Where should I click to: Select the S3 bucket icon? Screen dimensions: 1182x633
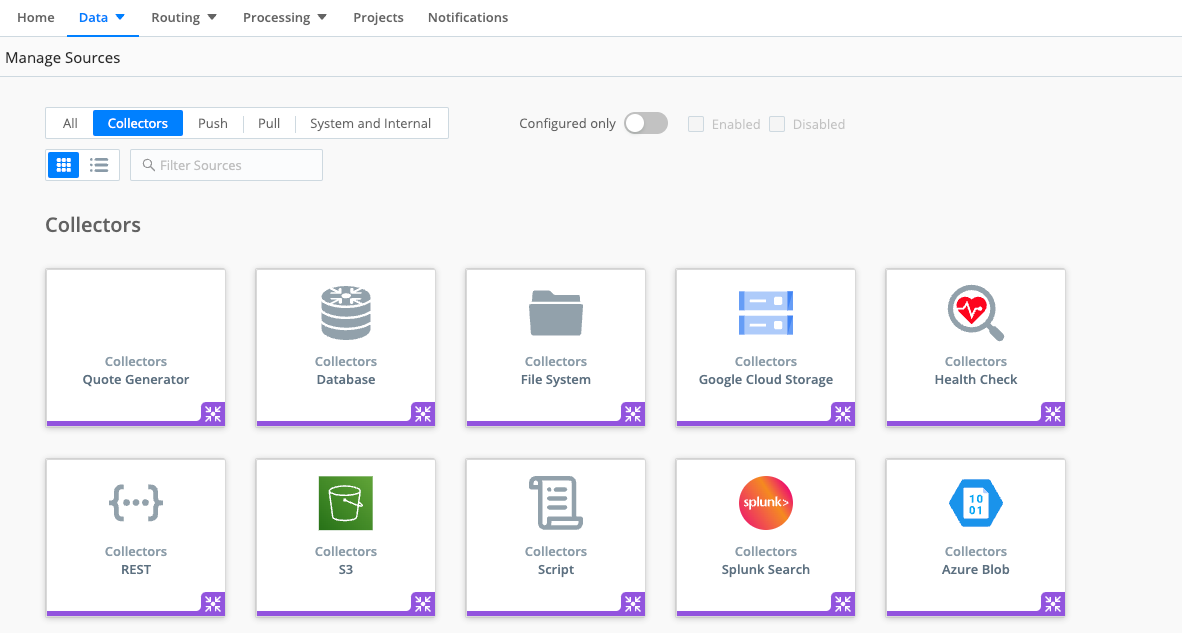[345, 503]
